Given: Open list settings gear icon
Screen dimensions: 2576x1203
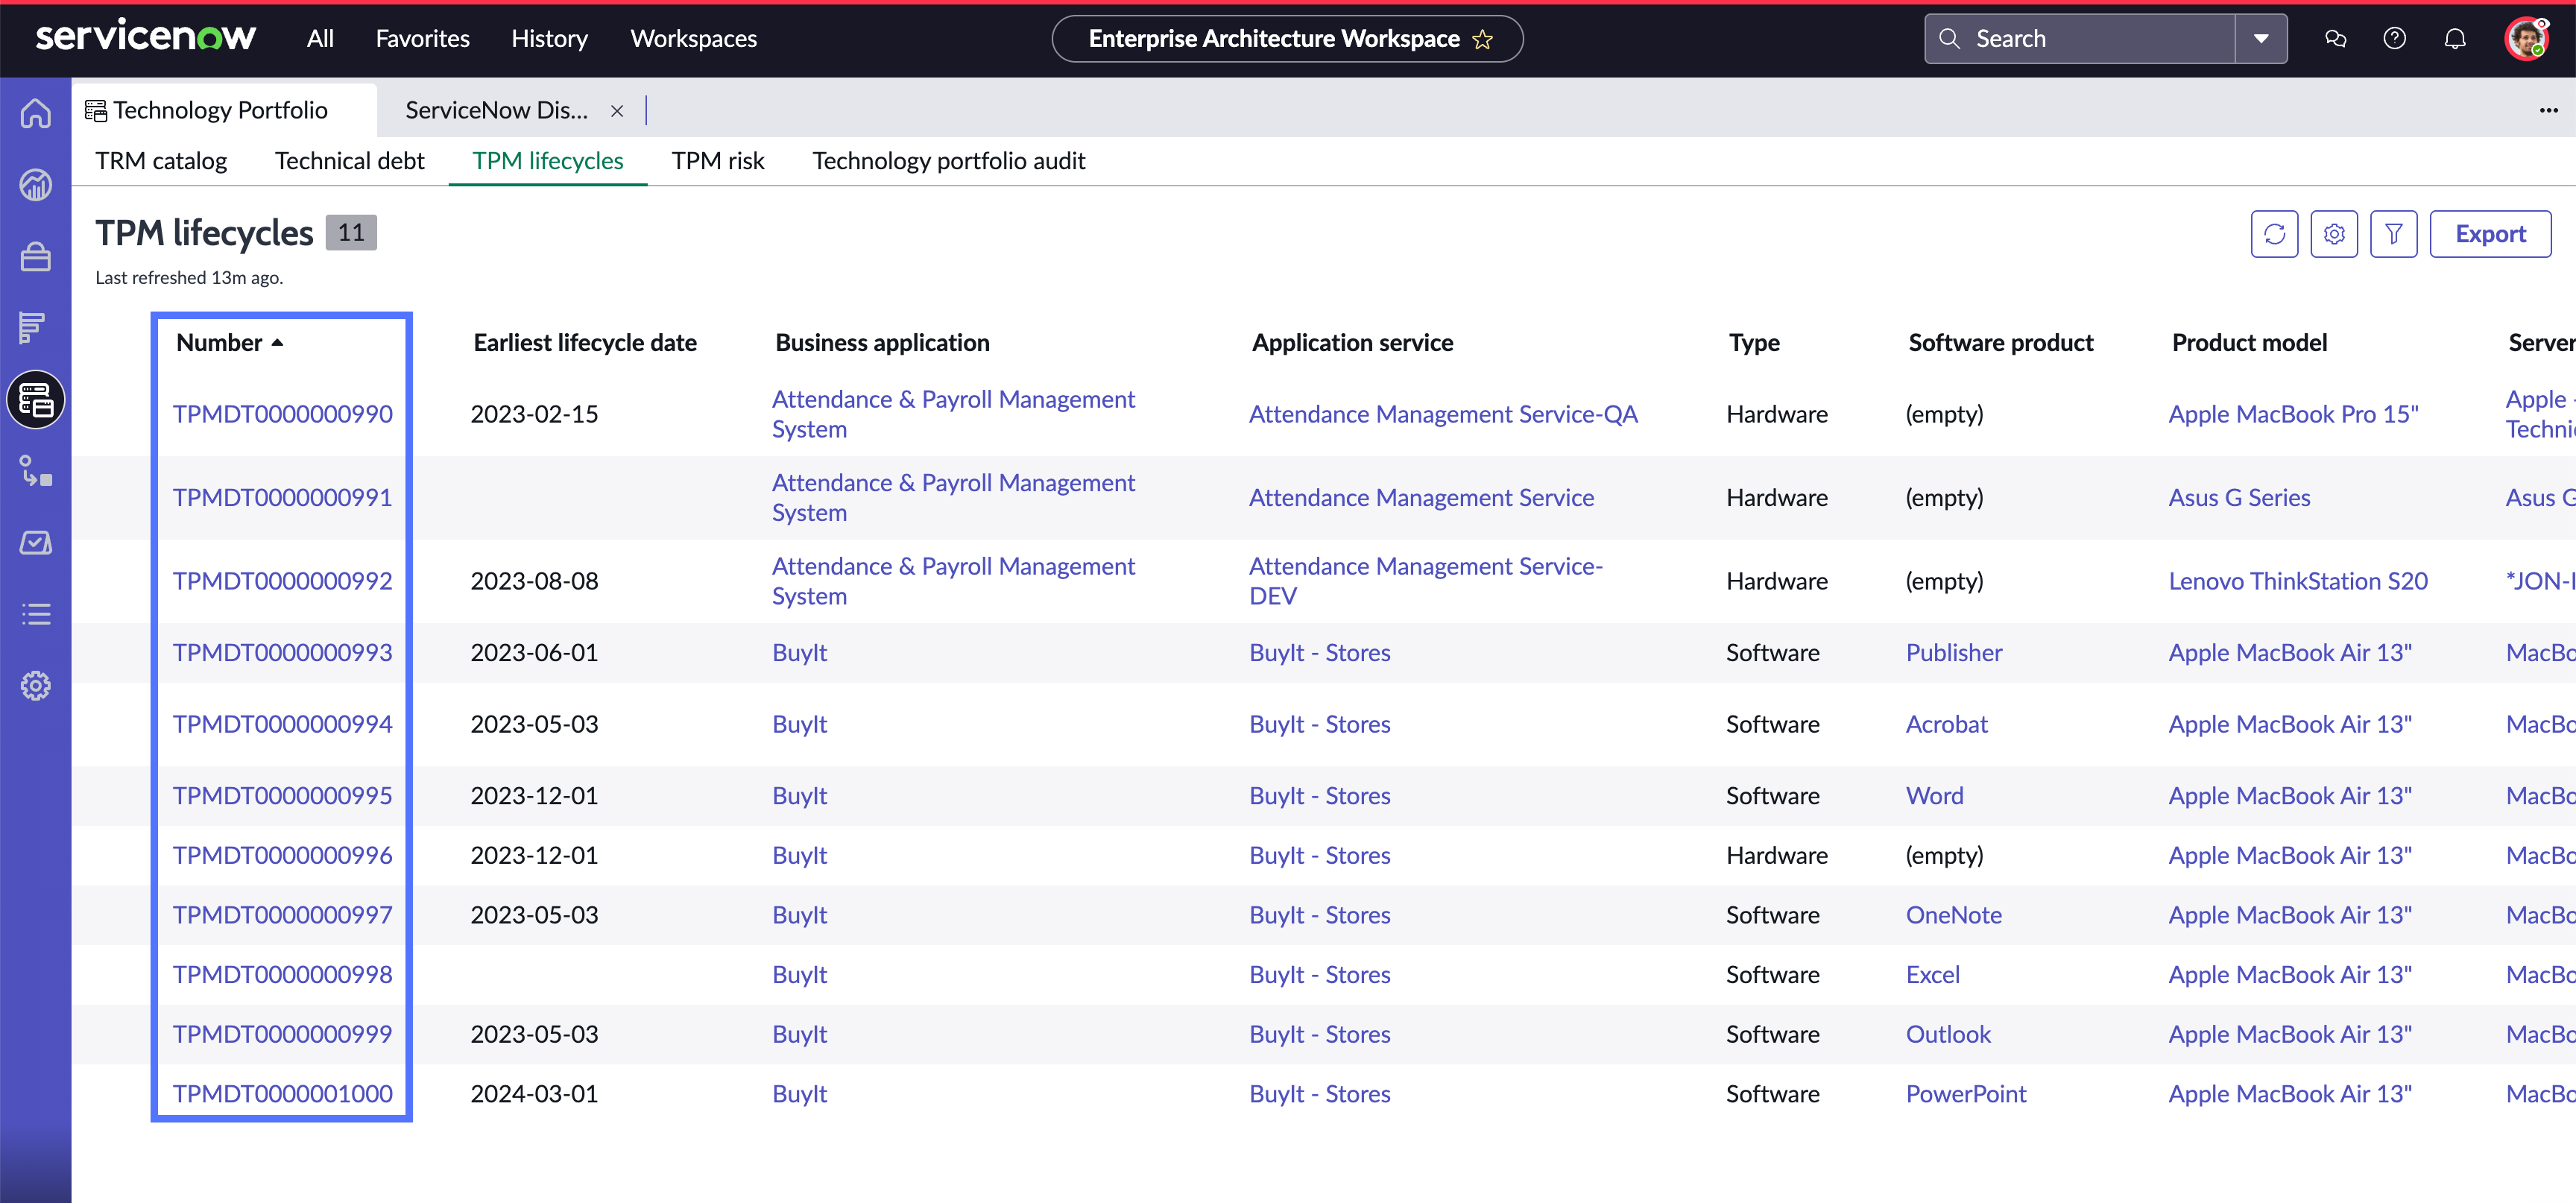Looking at the screenshot, I should click(2334, 233).
